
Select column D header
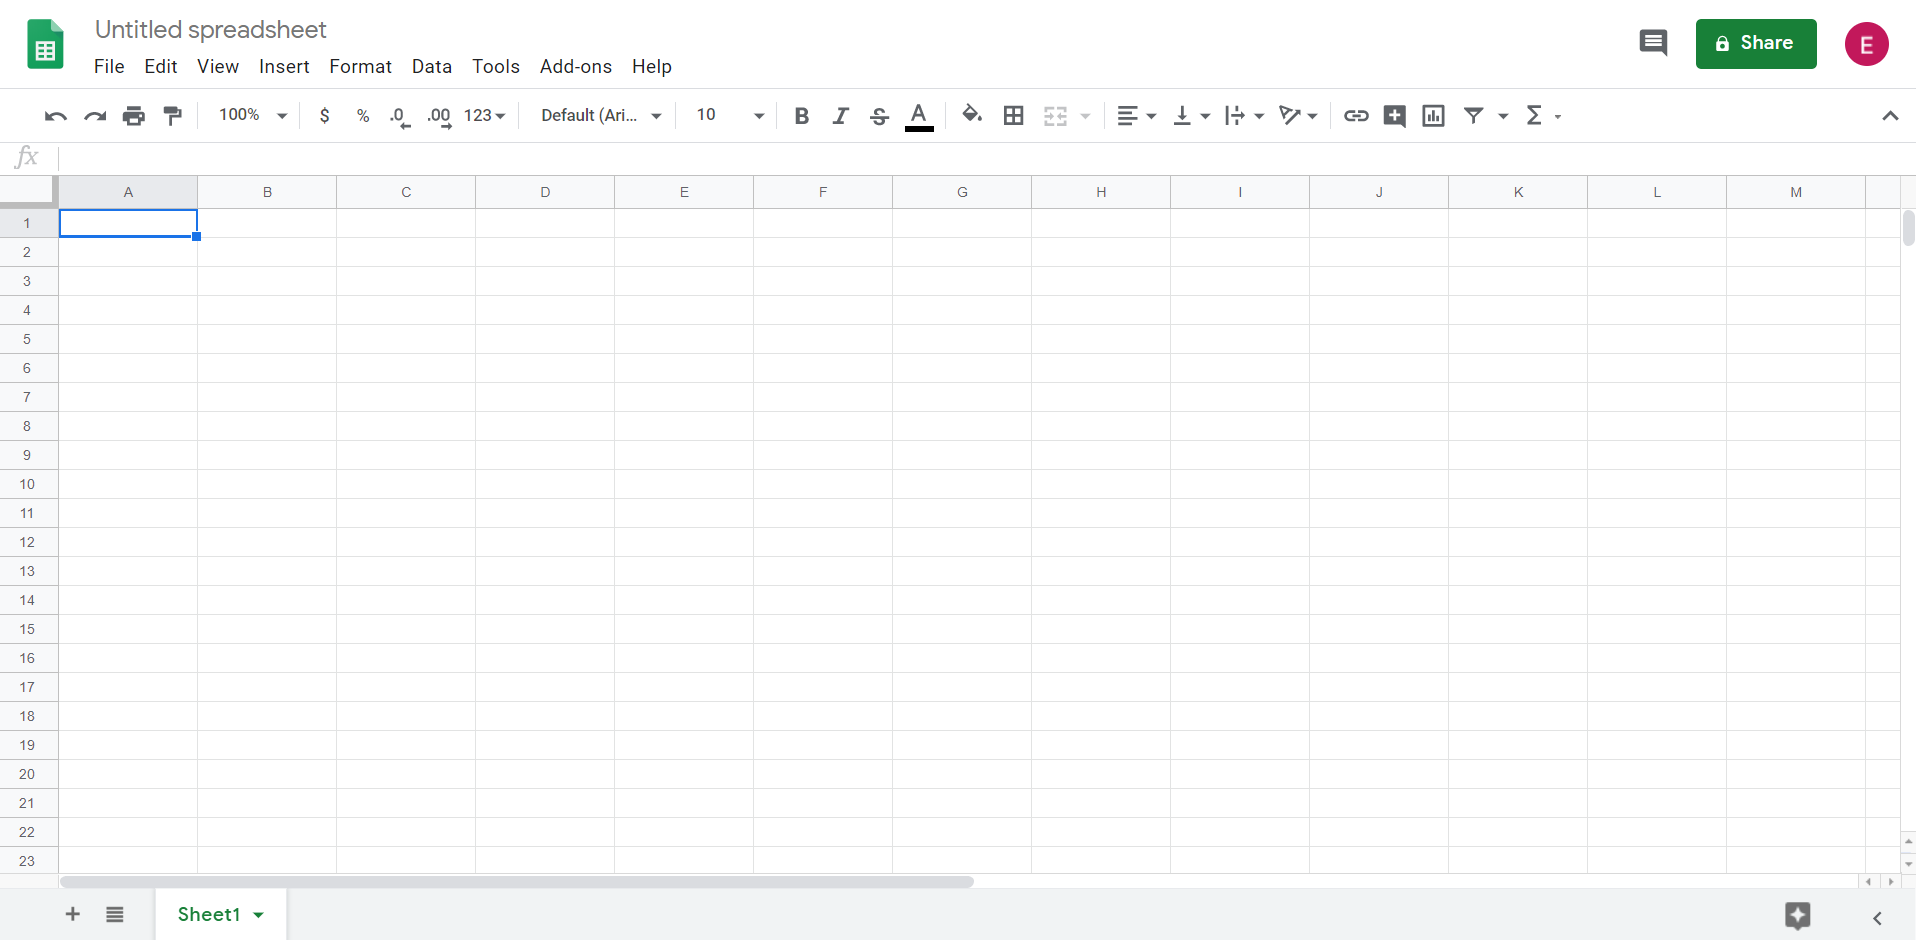point(545,192)
